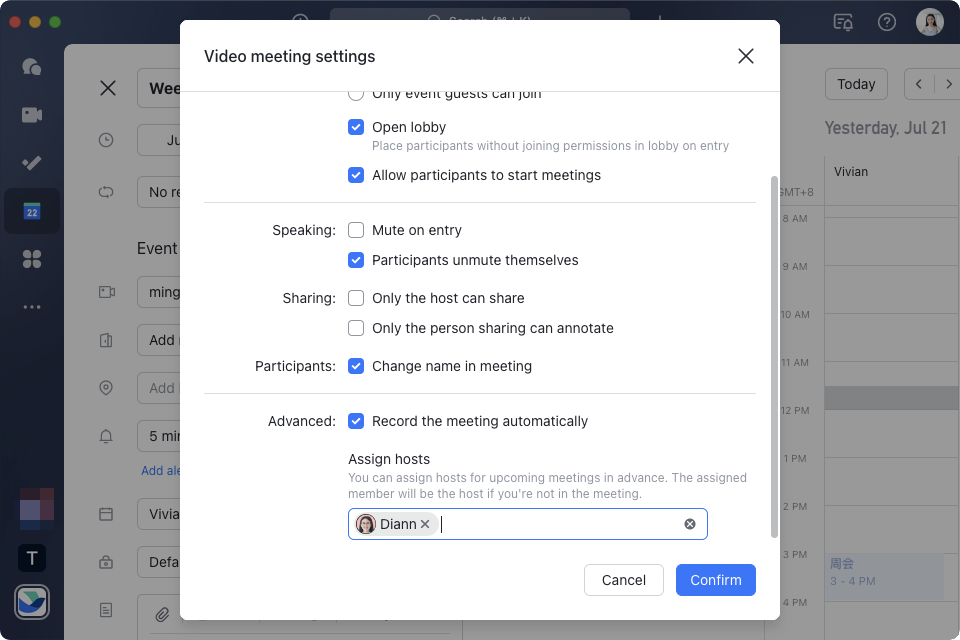Click the next date navigation chevron
This screenshot has height=640, width=960.
[949, 84]
